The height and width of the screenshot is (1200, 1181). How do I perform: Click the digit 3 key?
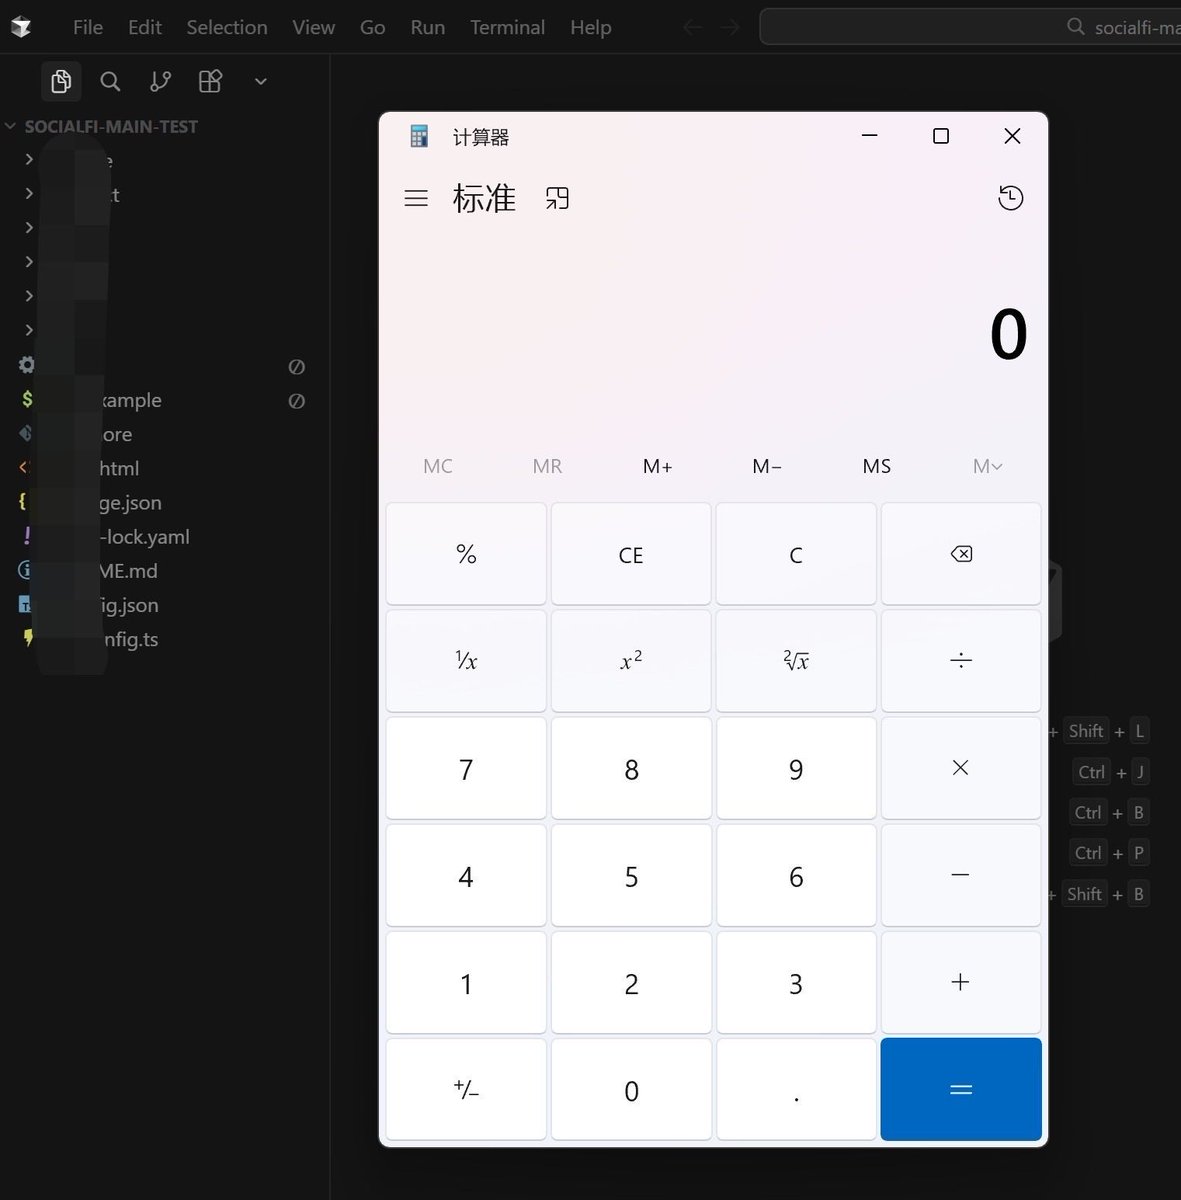(x=796, y=982)
